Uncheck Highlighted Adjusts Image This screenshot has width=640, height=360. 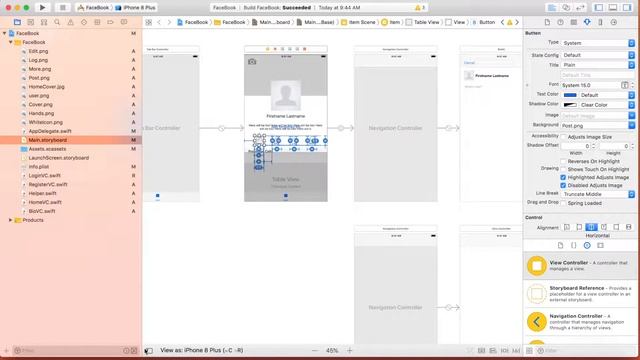coord(563,178)
